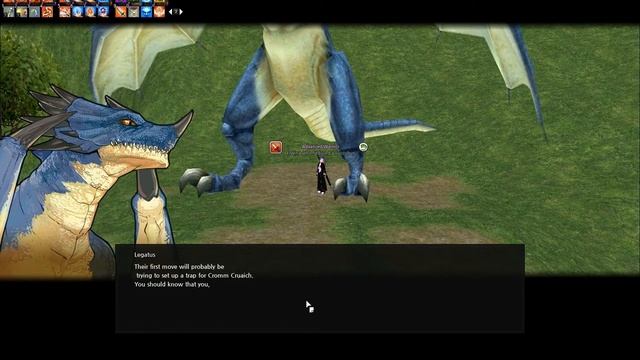The width and height of the screenshot is (640, 360).
Task: Use the blue figure skill in second hotbar group
Action: 78,12
